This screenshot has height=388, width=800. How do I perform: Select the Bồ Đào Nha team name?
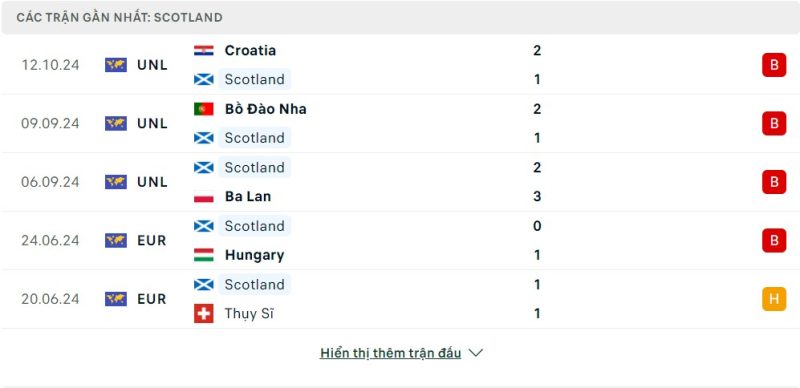pos(265,109)
